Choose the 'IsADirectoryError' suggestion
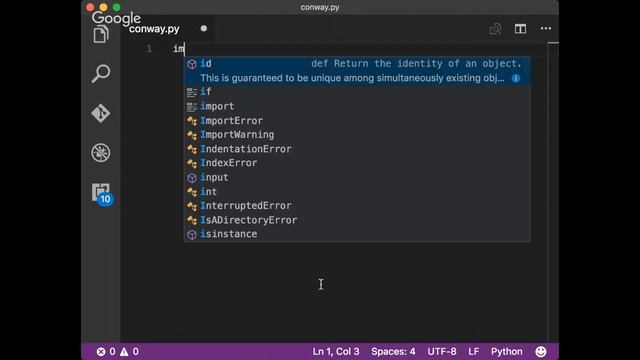 [357, 220]
